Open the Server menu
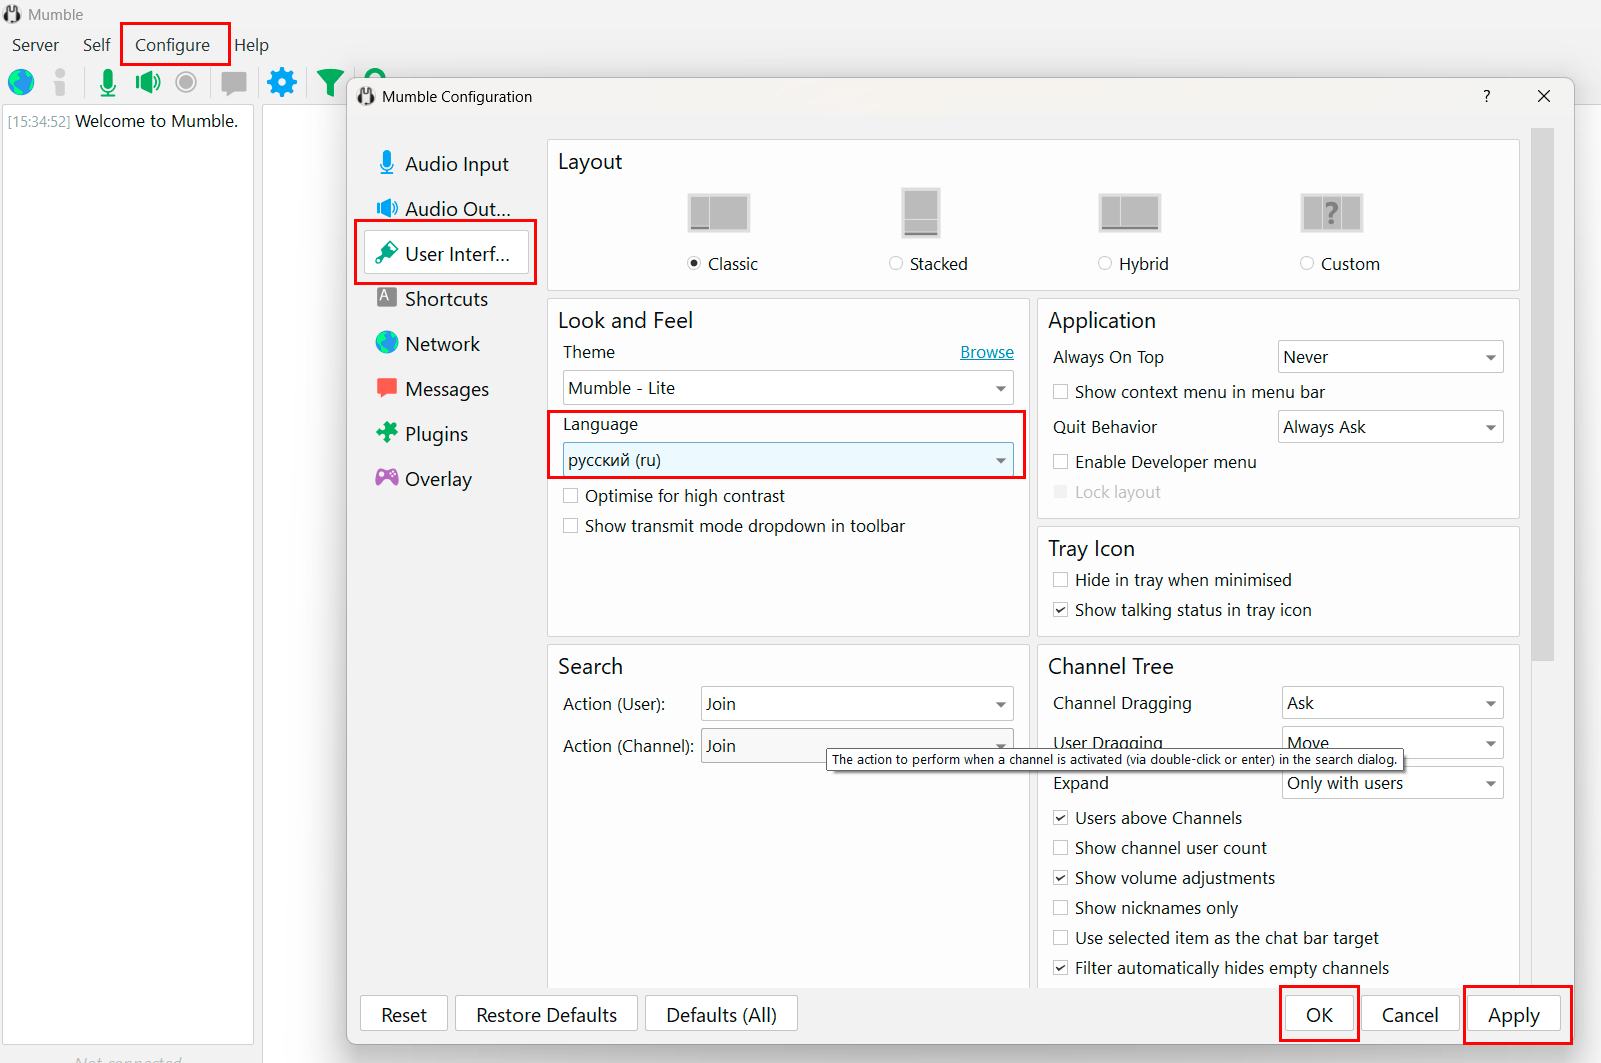1601x1063 pixels. (x=35, y=45)
